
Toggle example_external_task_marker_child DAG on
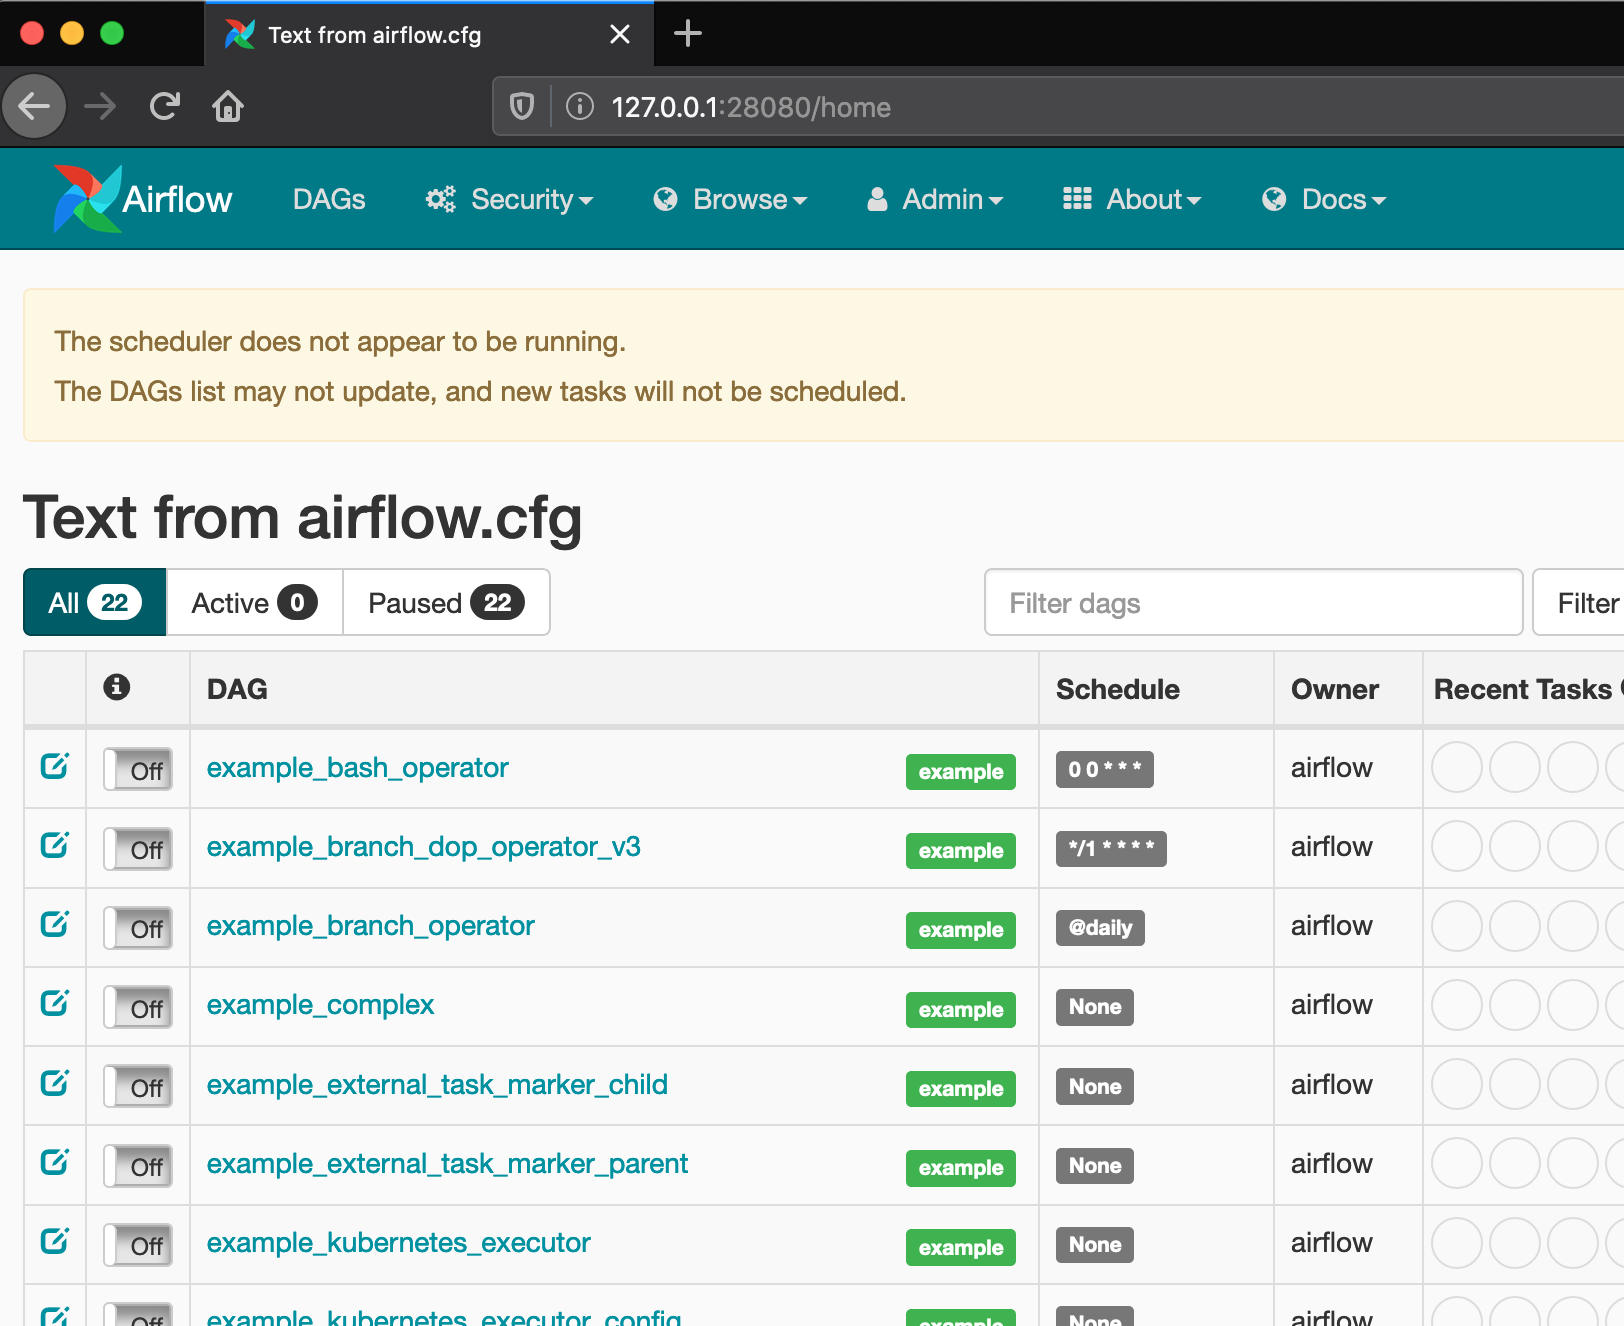click(x=138, y=1086)
